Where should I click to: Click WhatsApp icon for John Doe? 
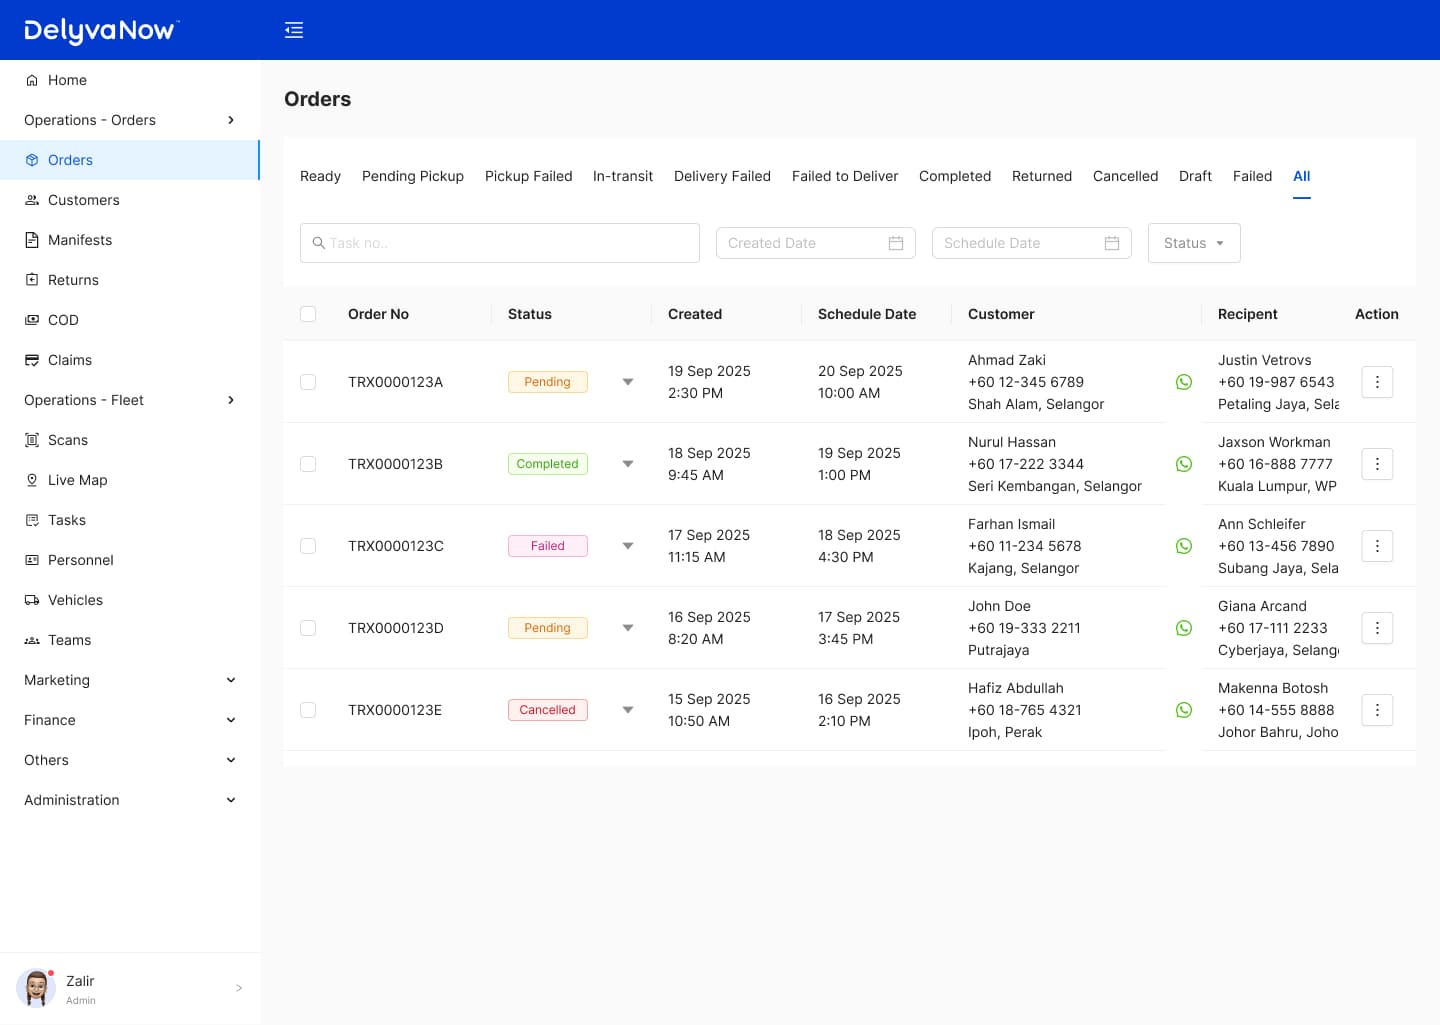(1184, 628)
